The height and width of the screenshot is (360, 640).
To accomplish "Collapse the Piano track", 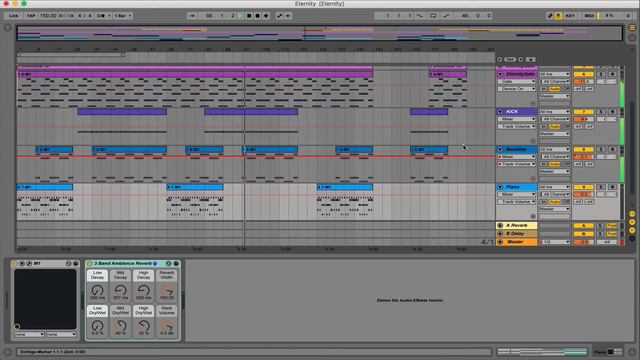I will [x=500, y=187].
